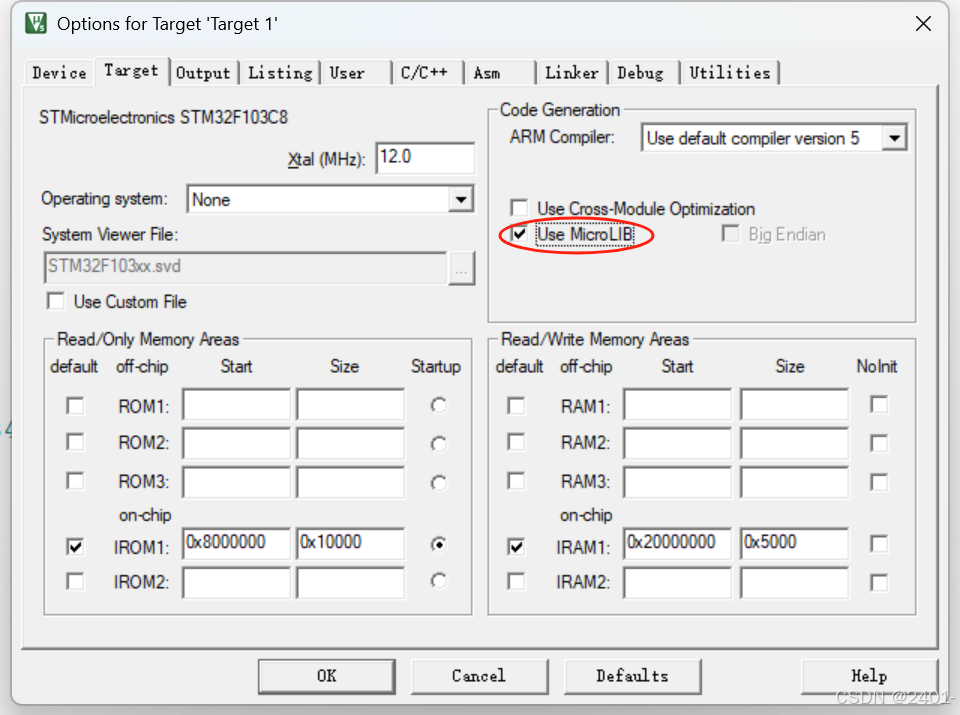
Task: Edit the IROM1 Size value 0x10000
Action: coord(351,544)
